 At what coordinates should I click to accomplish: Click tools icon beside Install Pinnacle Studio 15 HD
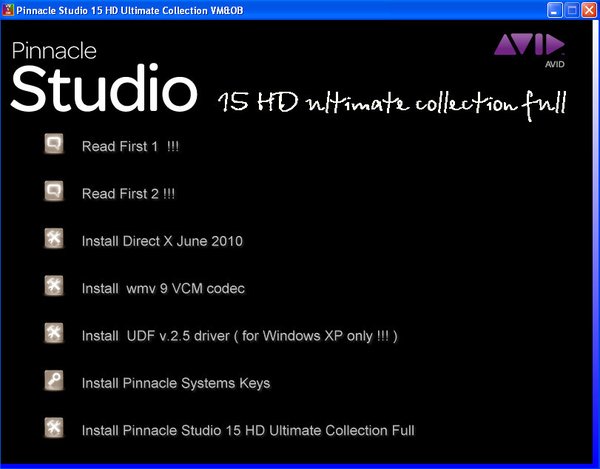tap(54, 428)
